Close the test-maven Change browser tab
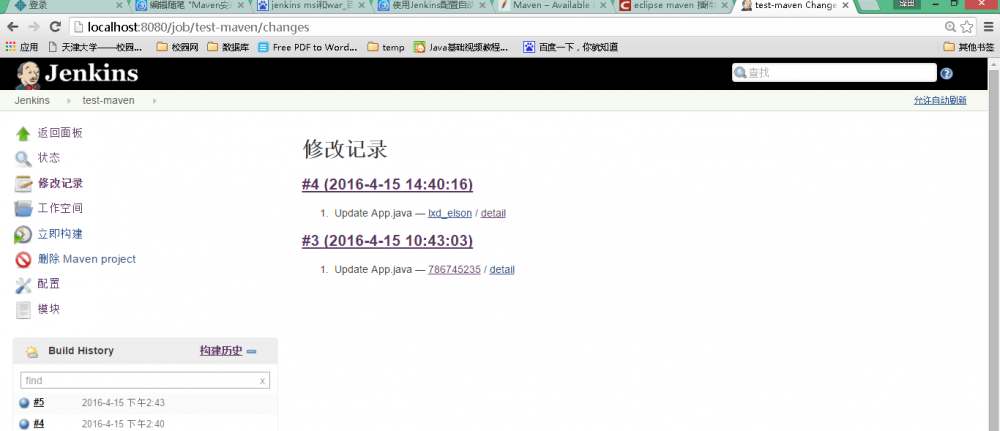 (847, 5)
